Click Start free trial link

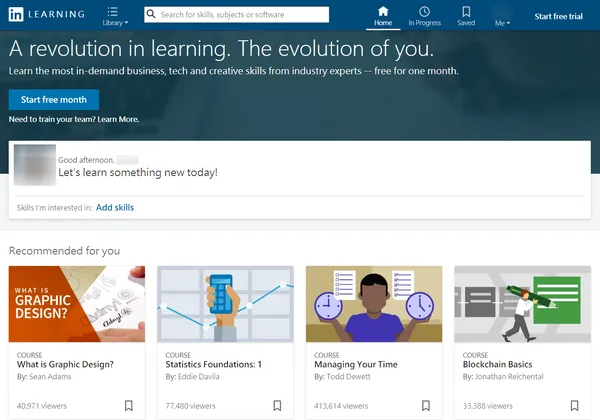point(558,16)
